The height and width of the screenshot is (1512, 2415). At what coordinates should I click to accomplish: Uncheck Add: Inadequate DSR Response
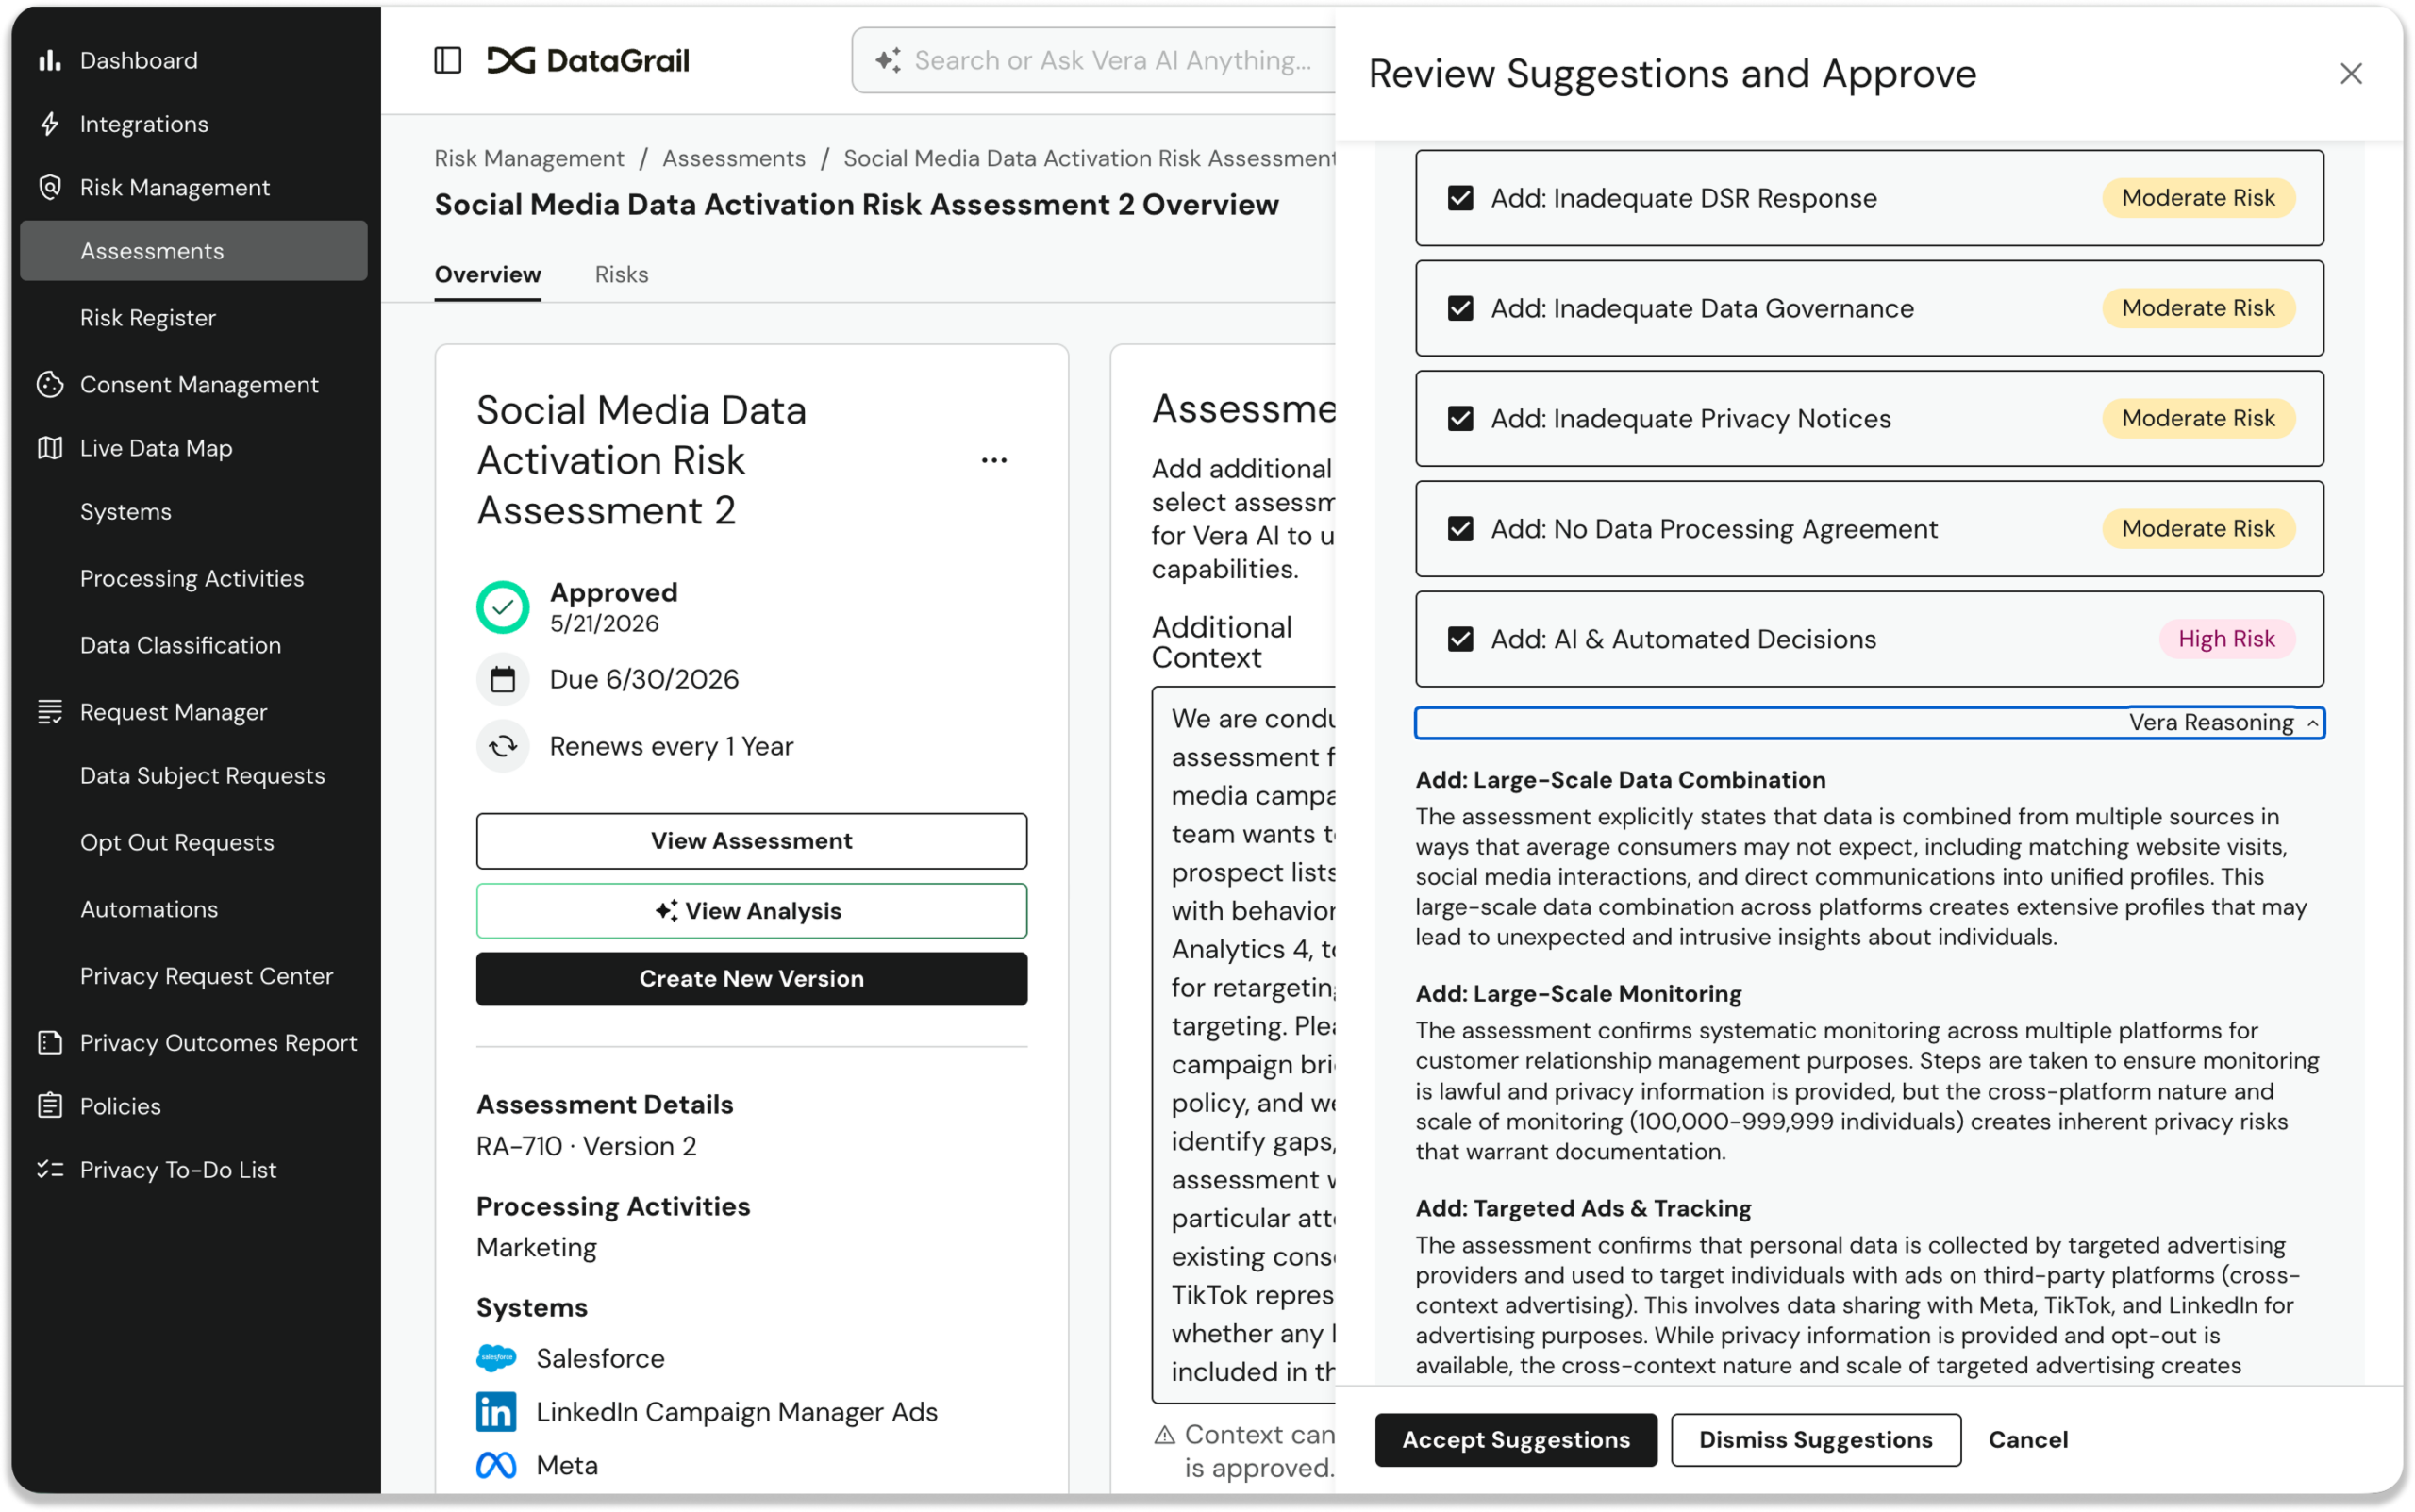coord(1460,198)
